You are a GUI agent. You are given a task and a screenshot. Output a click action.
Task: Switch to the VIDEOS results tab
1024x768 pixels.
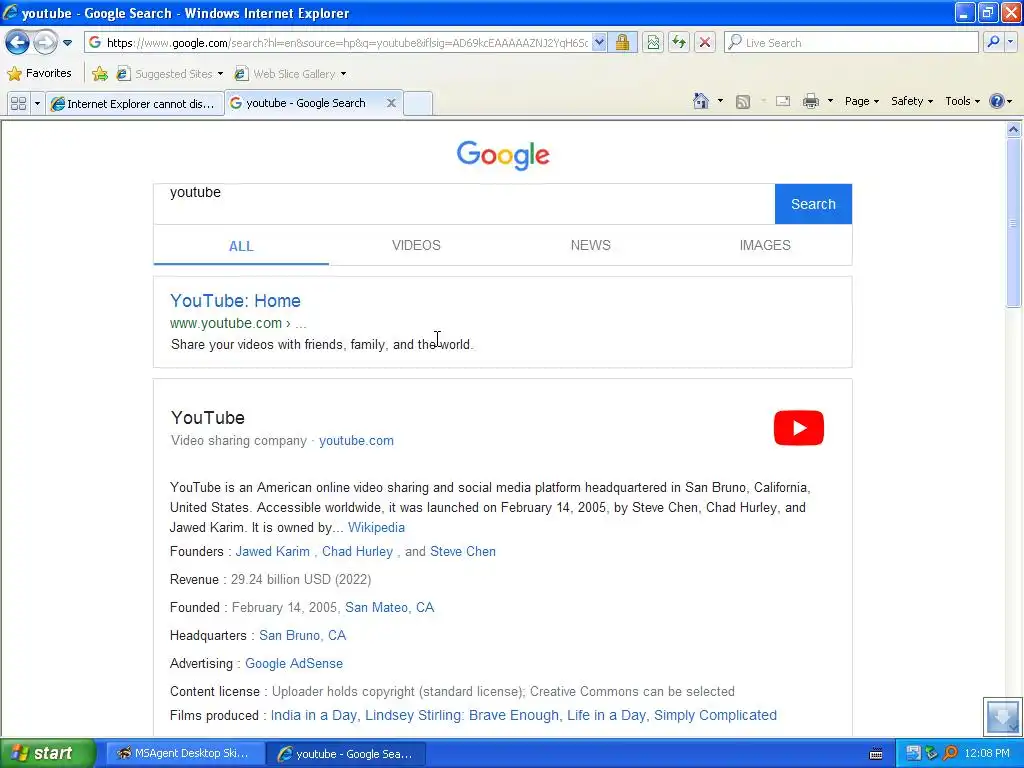pyautogui.click(x=416, y=246)
